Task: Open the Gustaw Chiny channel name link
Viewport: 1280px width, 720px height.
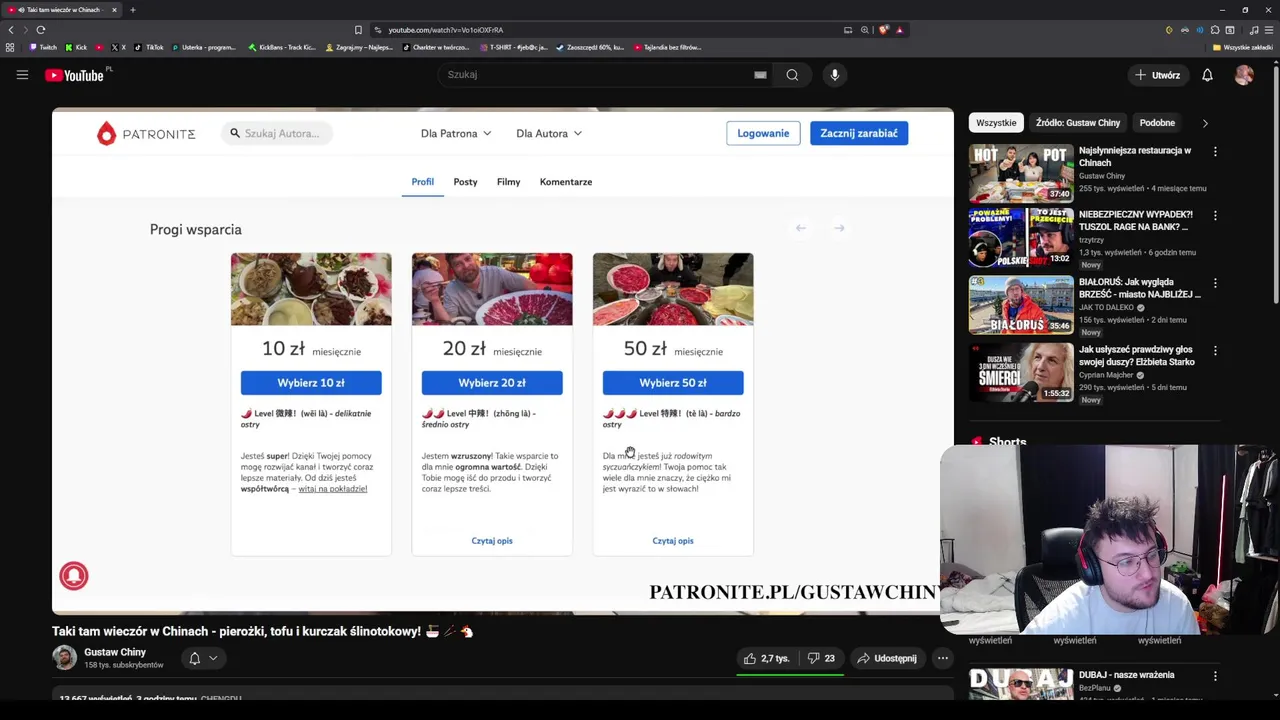Action: [115, 652]
